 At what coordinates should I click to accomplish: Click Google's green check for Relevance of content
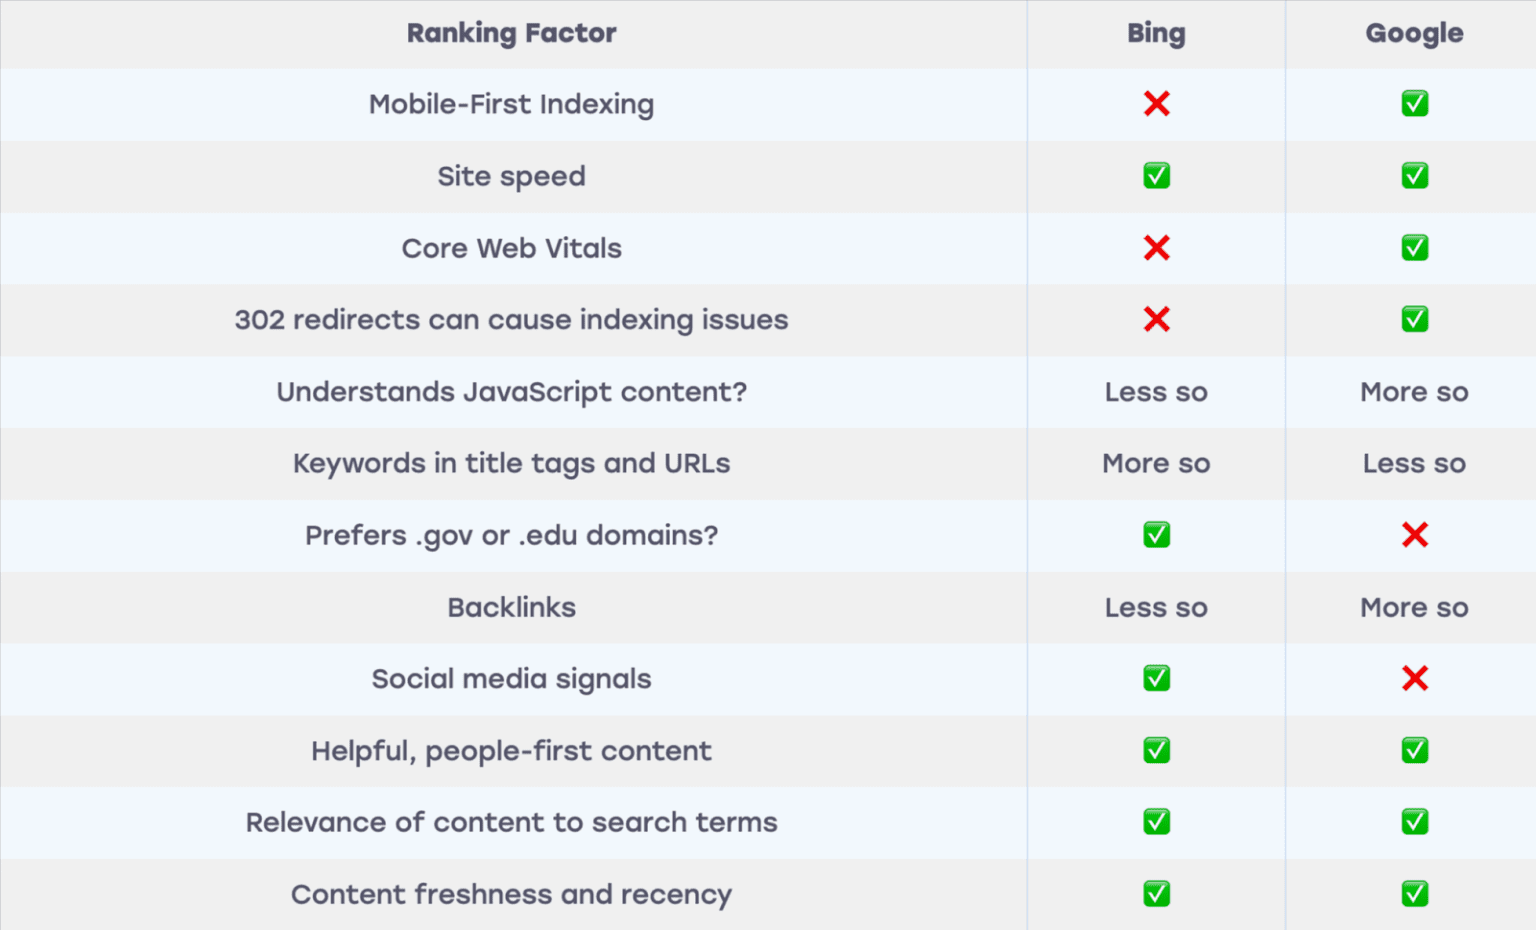pyautogui.click(x=1414, y=822)
